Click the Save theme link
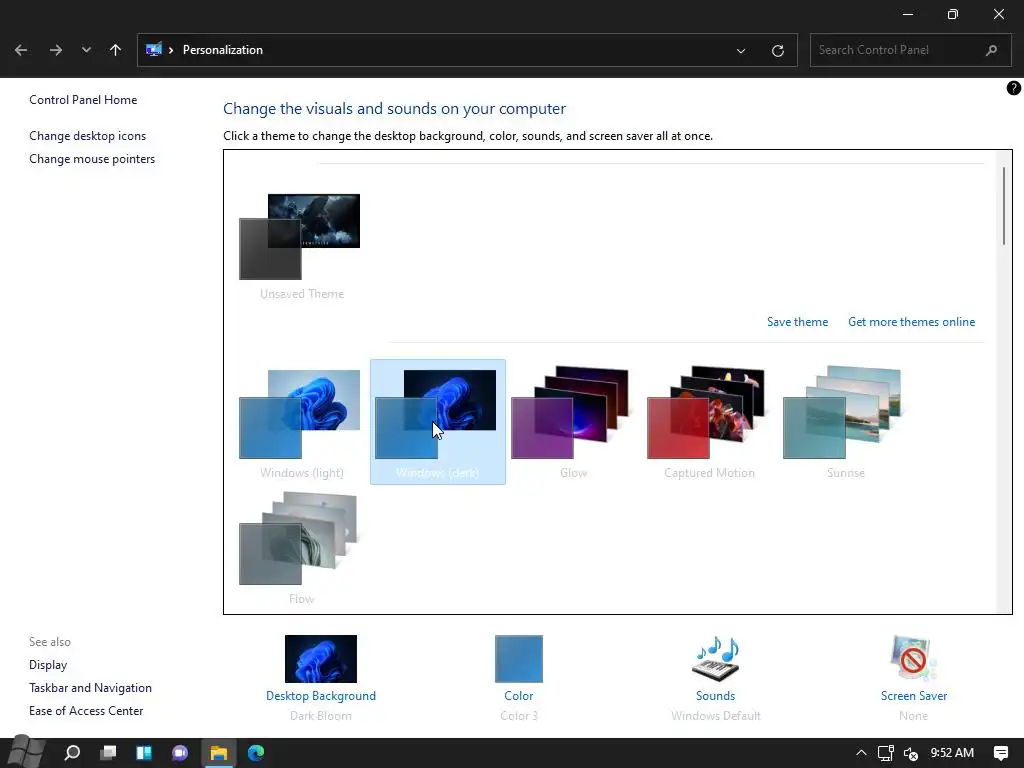The image size is (1024, 768). [x=797, y=322]
